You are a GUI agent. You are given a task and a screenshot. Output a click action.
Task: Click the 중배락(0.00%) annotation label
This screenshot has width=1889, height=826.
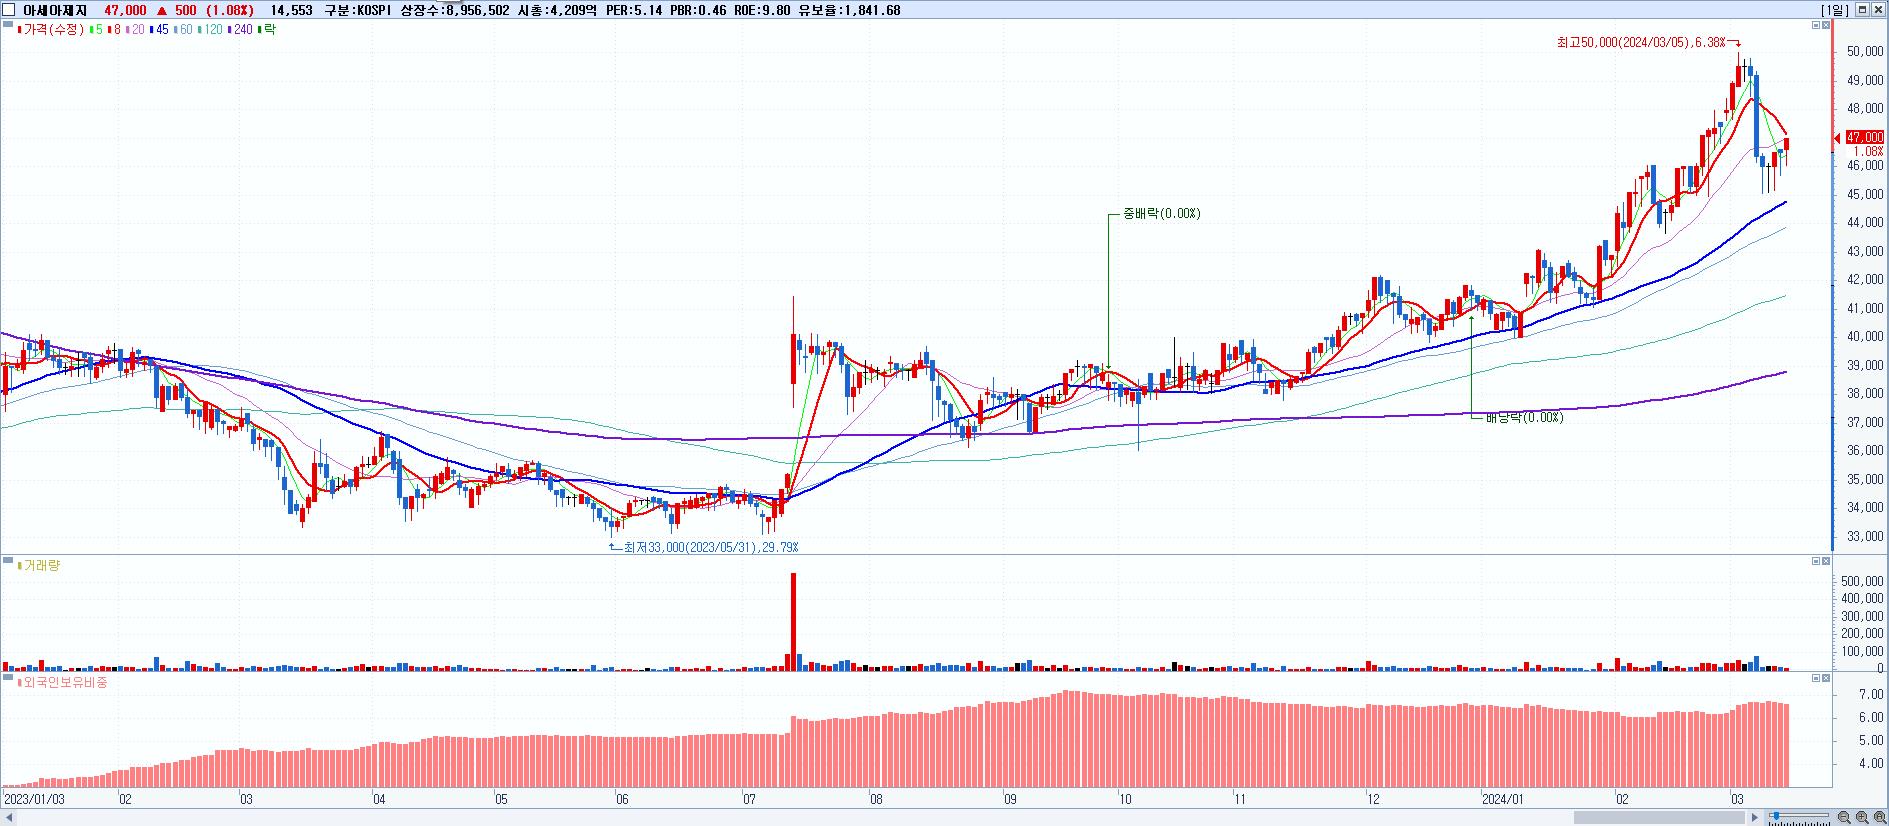click(1162, 213)
